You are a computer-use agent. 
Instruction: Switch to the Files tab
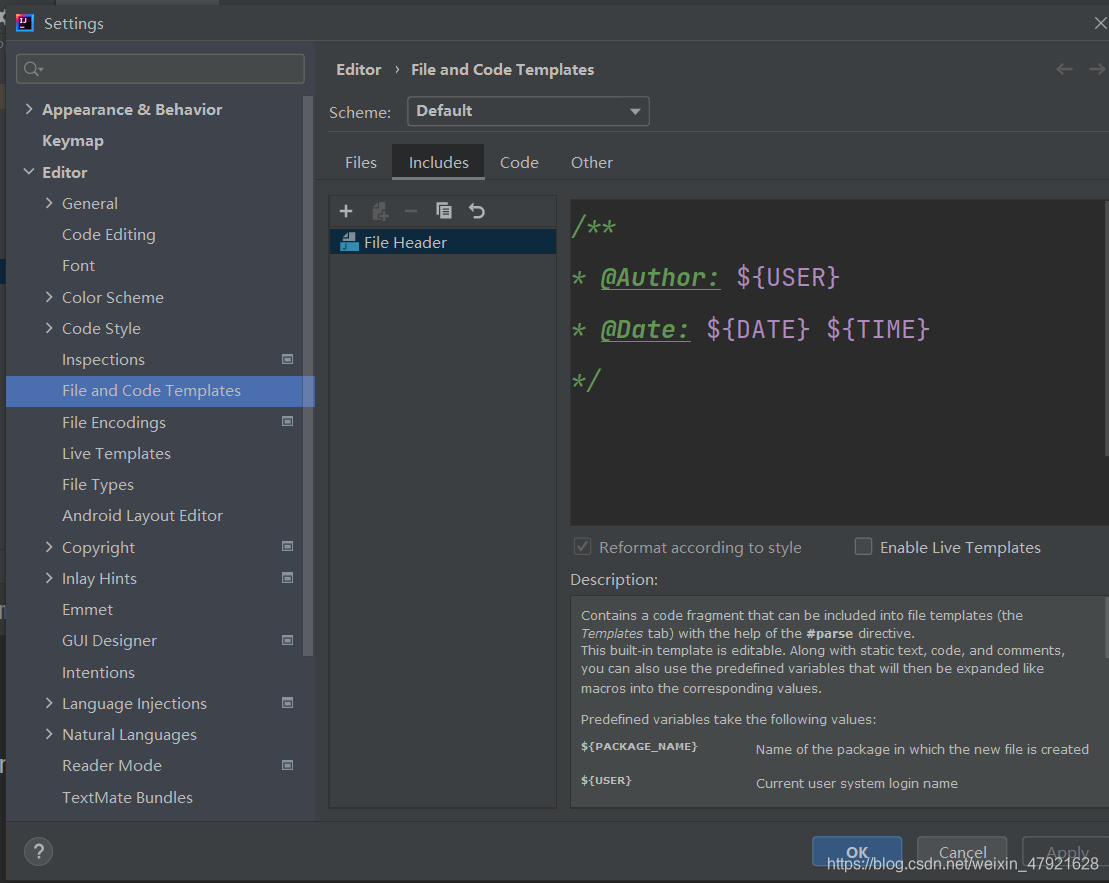[x=361, y=162]
